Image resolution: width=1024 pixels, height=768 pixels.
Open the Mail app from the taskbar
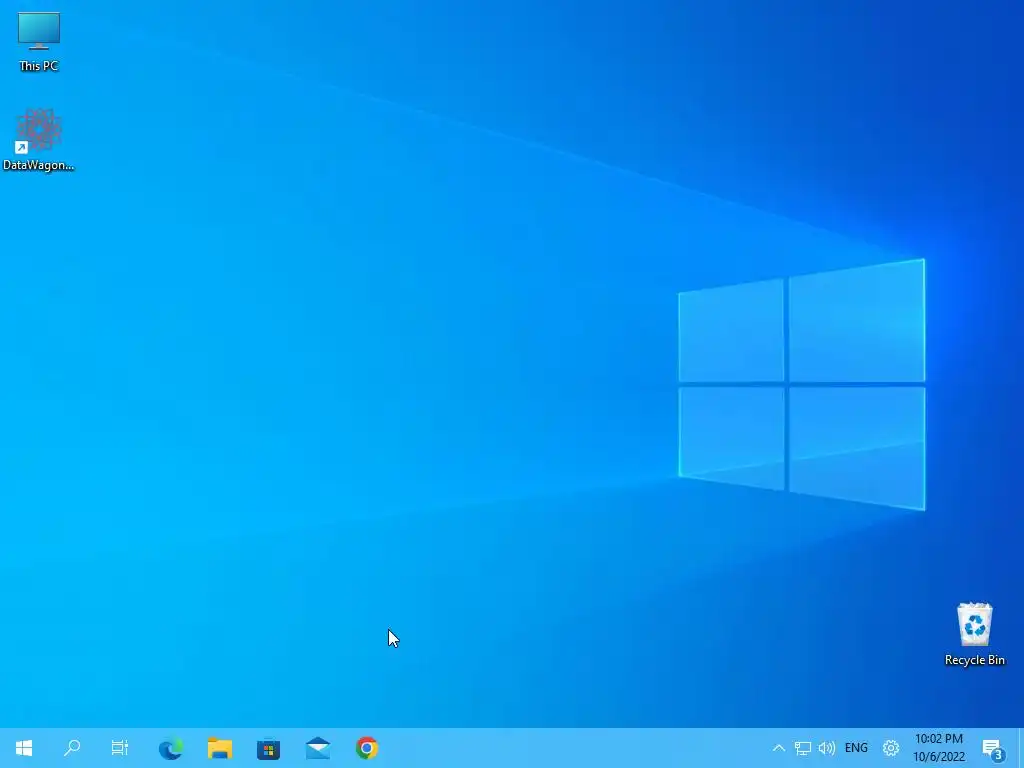tap(317, 748)
